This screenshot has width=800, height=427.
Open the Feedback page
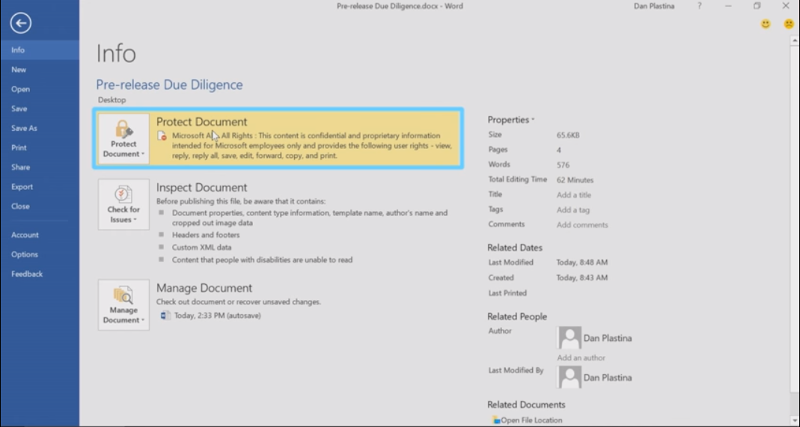40,274
